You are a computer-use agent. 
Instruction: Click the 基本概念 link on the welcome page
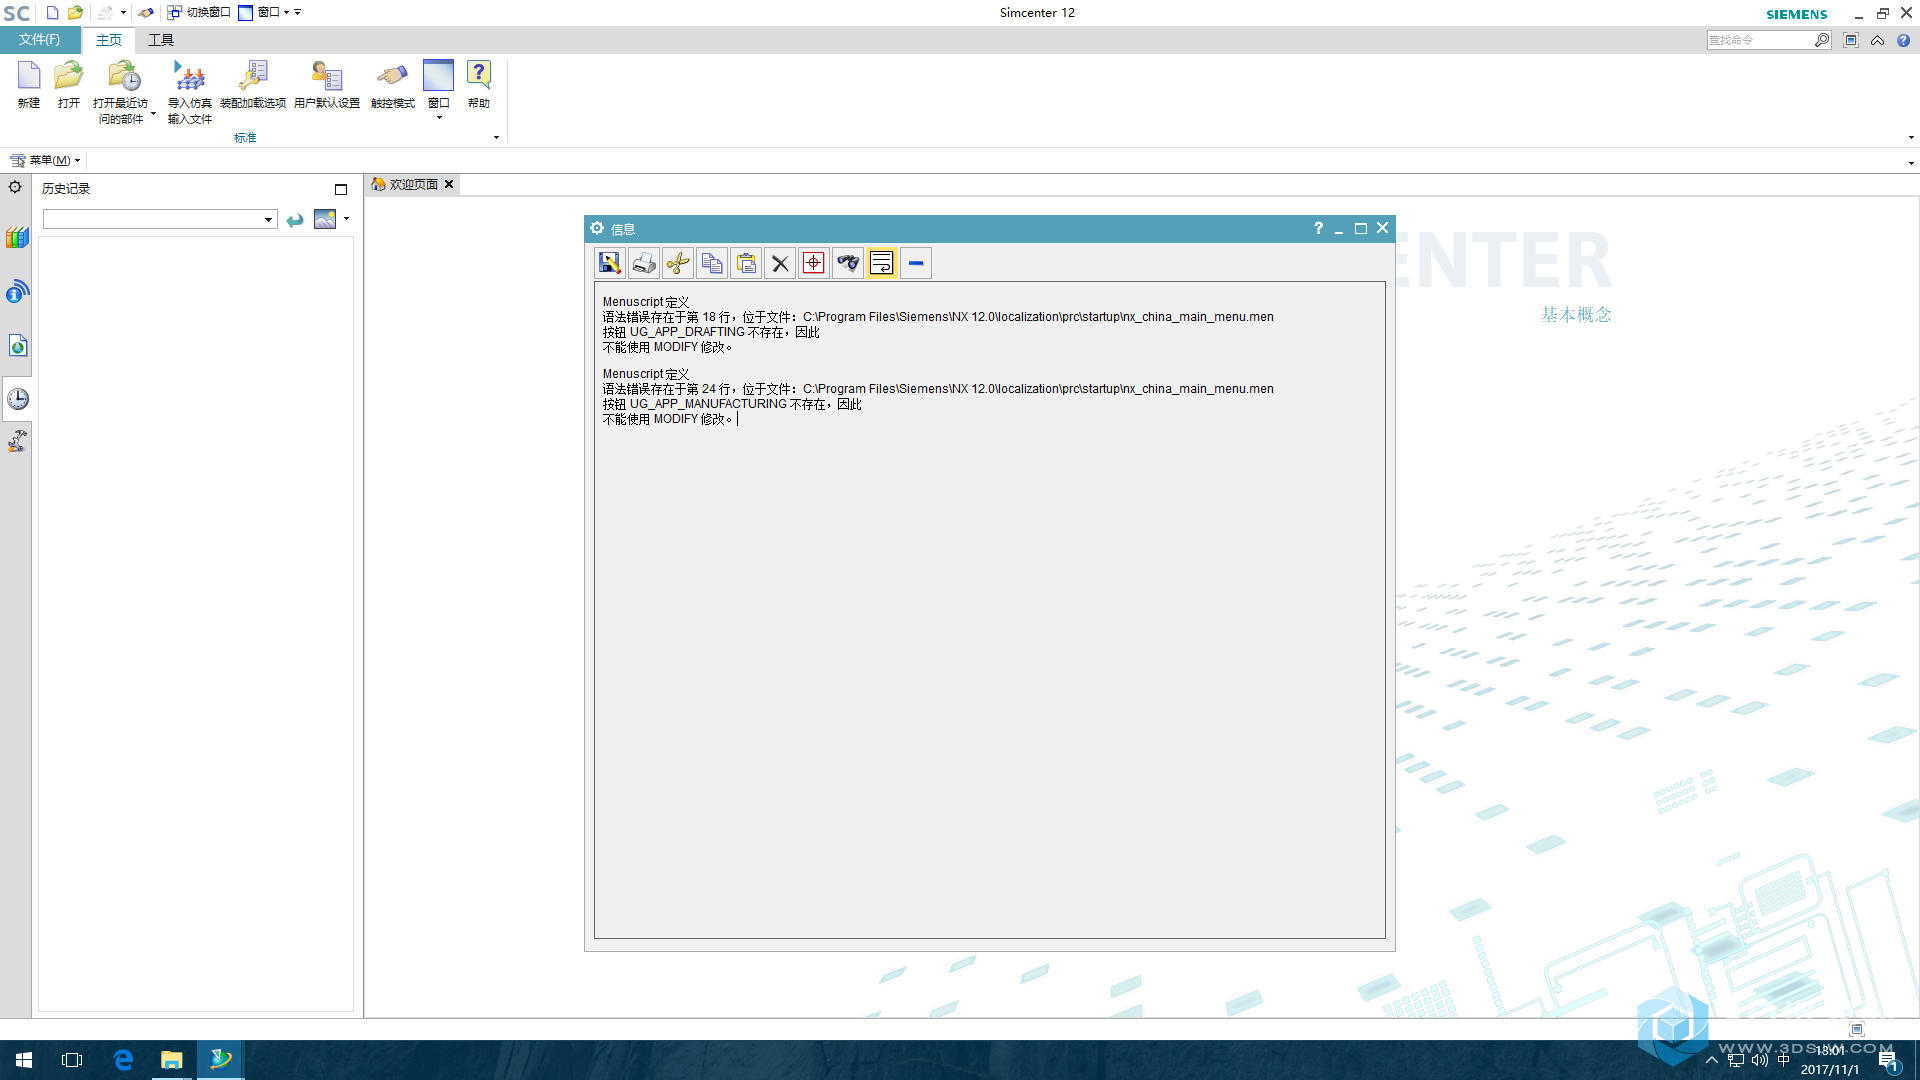click(x=1576, y=315)
